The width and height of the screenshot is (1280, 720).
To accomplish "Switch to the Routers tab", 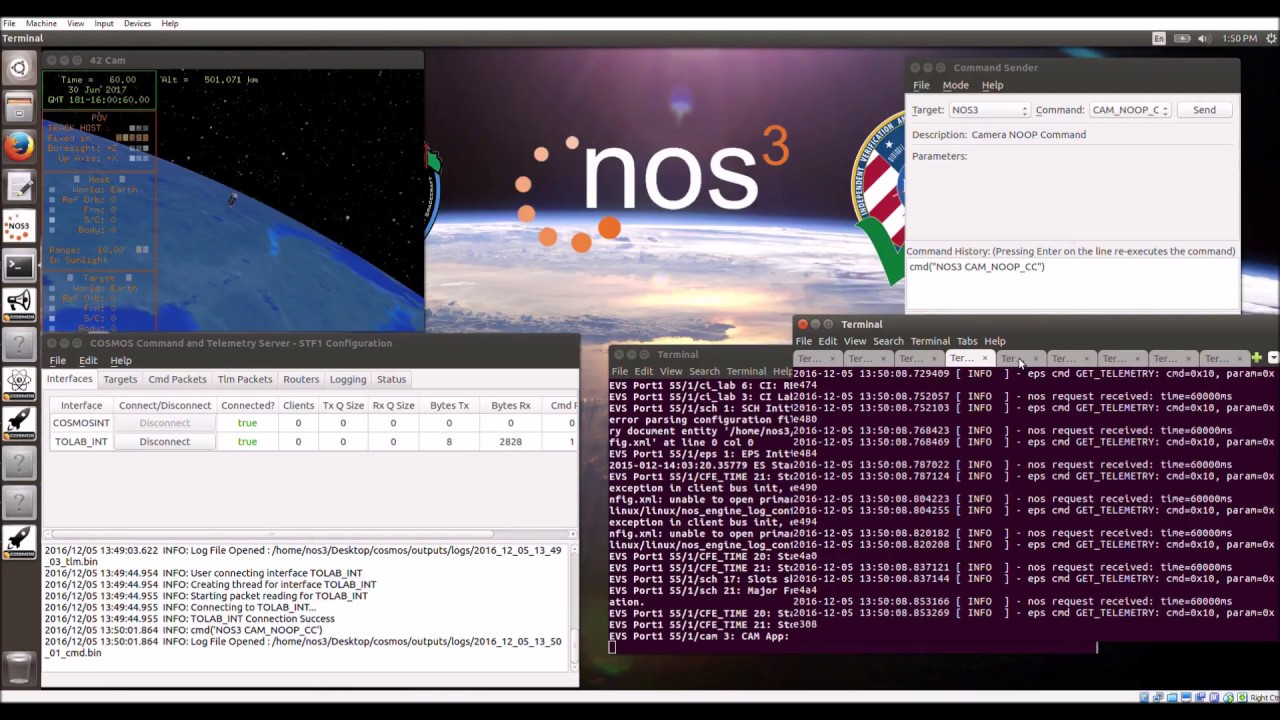I will (301, 379).
